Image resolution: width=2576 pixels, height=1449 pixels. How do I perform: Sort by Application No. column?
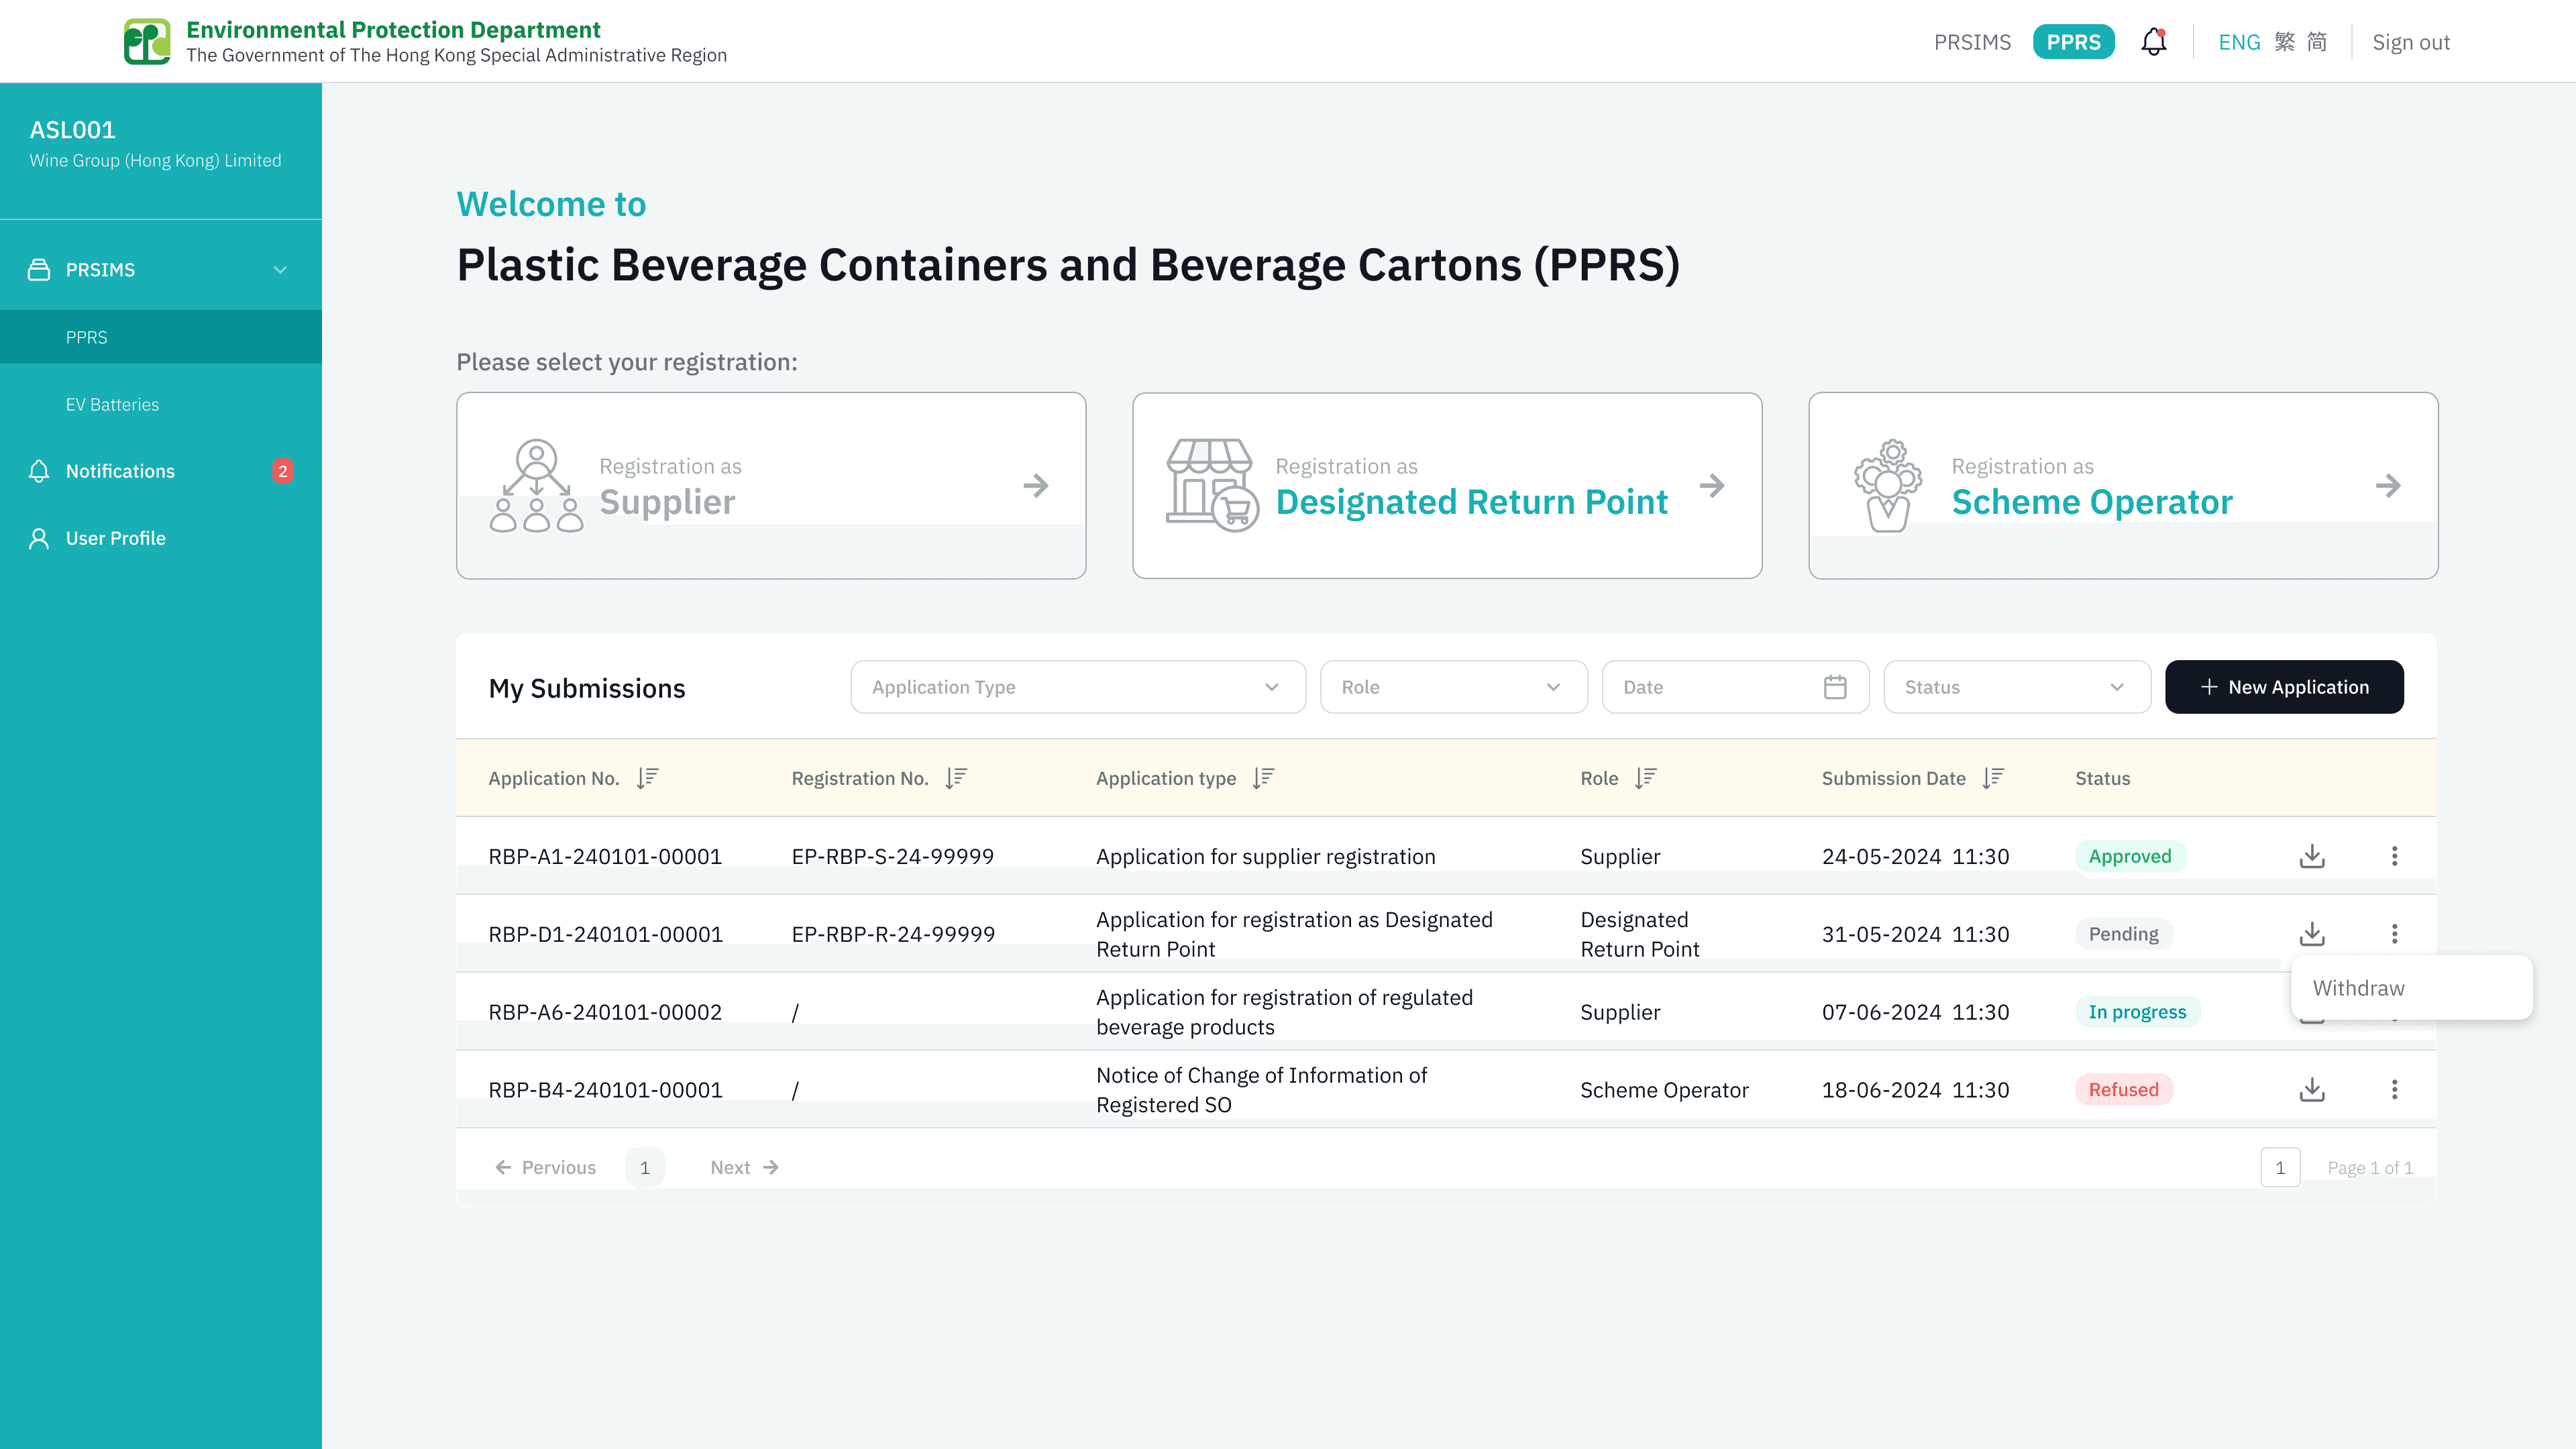click(648, 778)
